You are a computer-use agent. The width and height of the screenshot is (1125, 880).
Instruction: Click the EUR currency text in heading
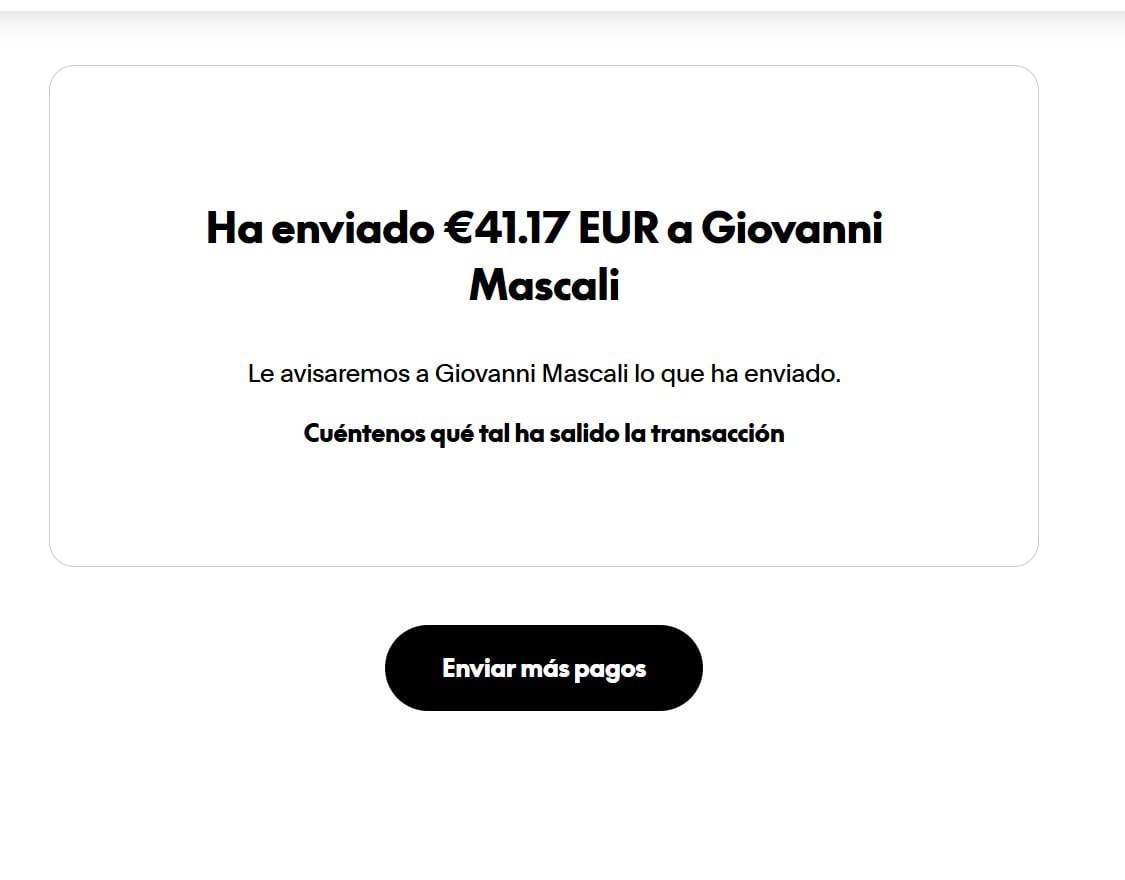click(618, 228)
